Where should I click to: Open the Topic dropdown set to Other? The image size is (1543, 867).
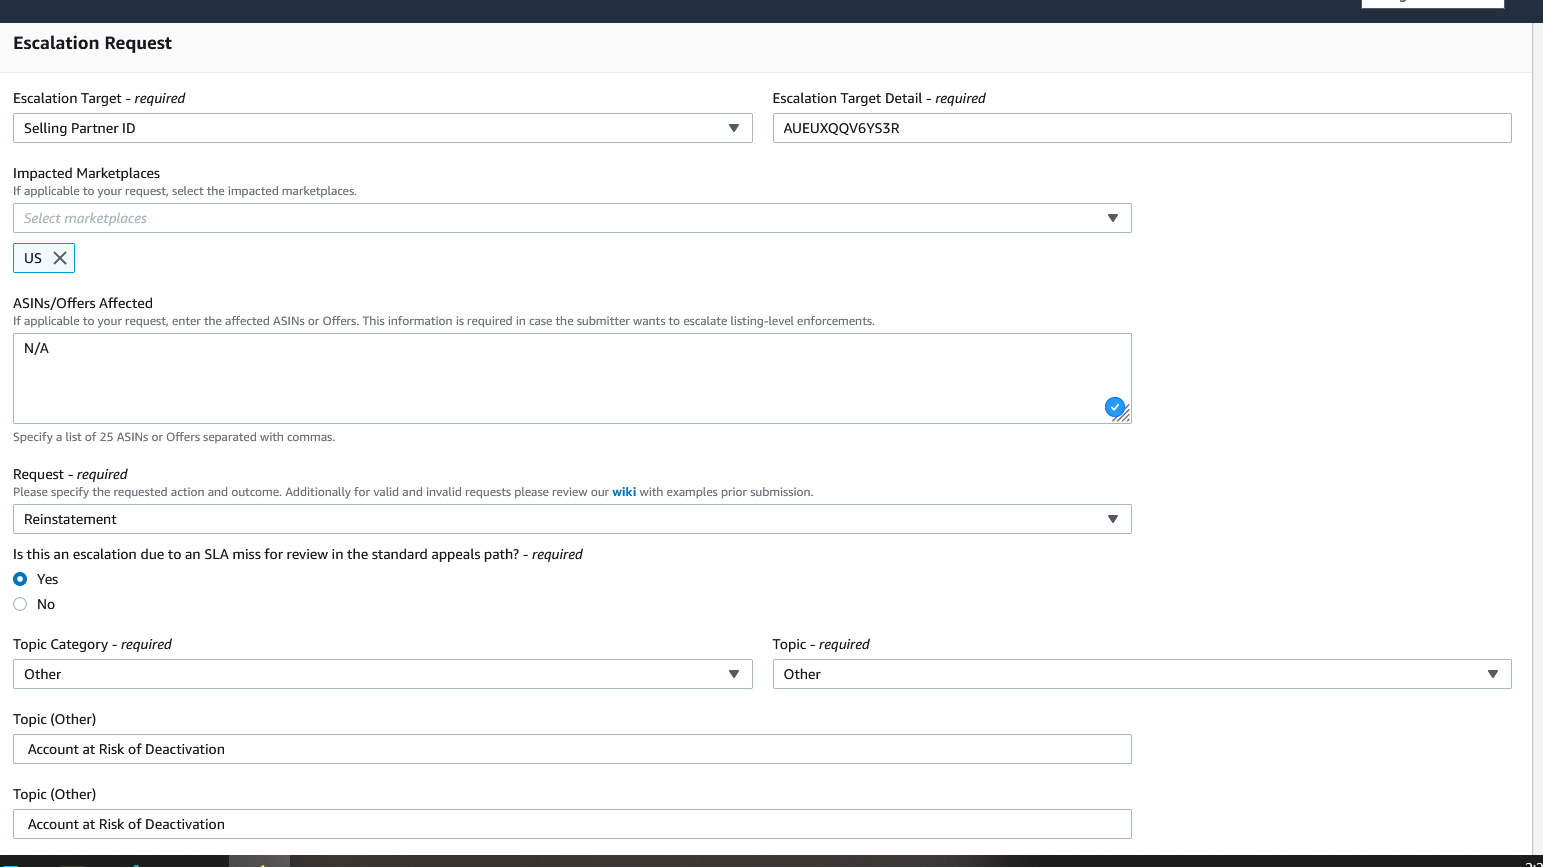1141,674
